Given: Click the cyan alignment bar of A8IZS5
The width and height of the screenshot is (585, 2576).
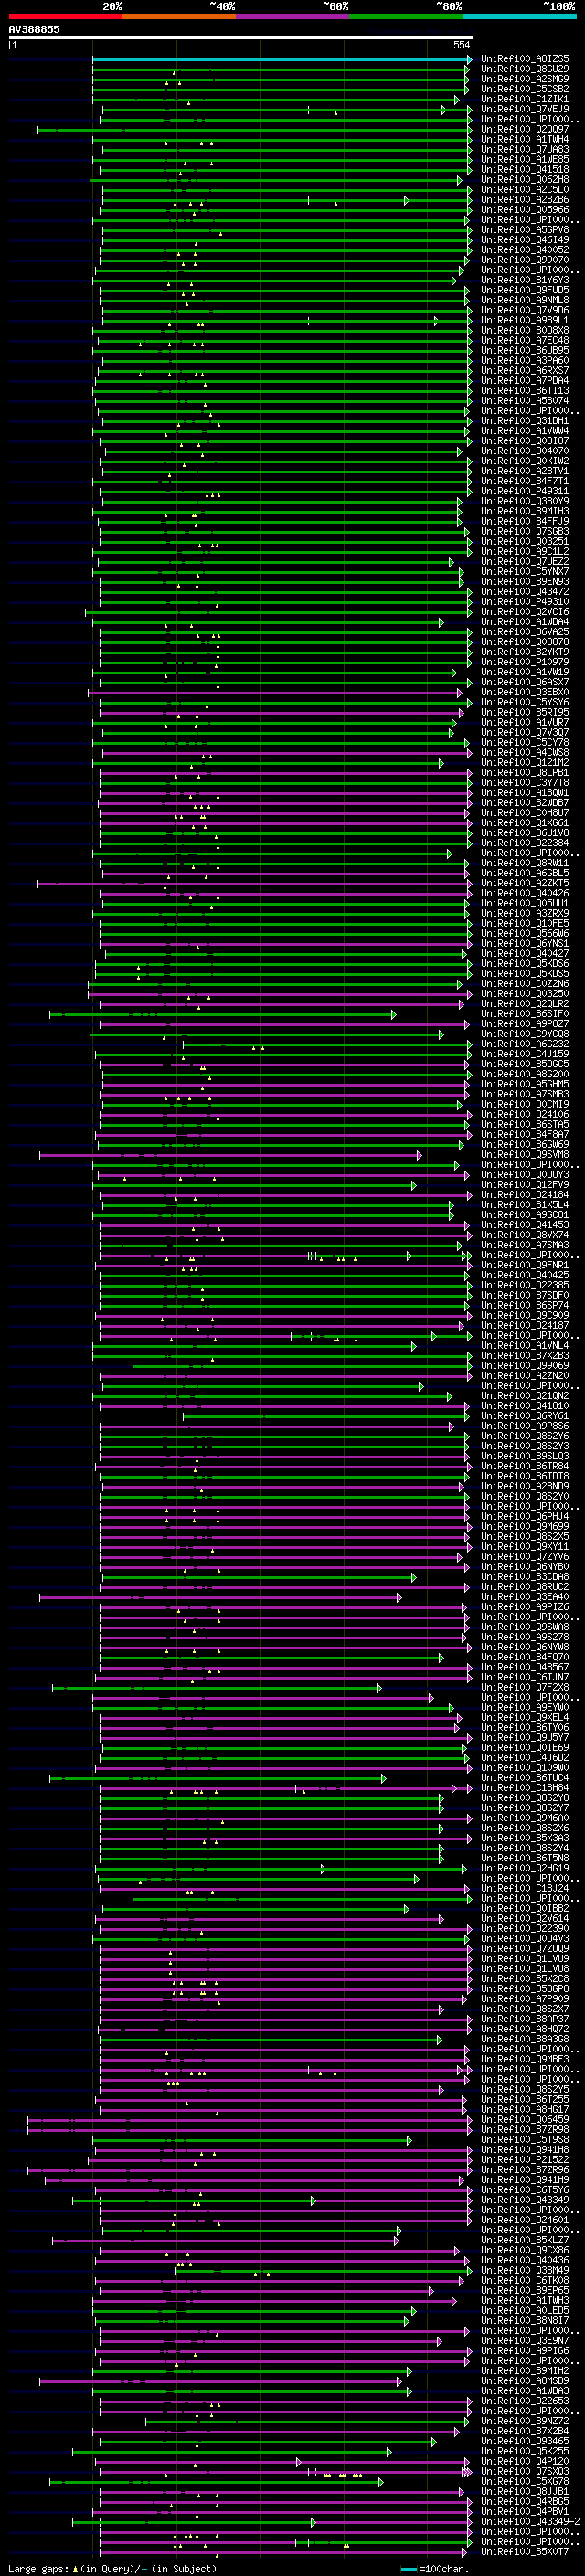Looking at the screenshot, I should pyautogui.click(x=281, y=60).
